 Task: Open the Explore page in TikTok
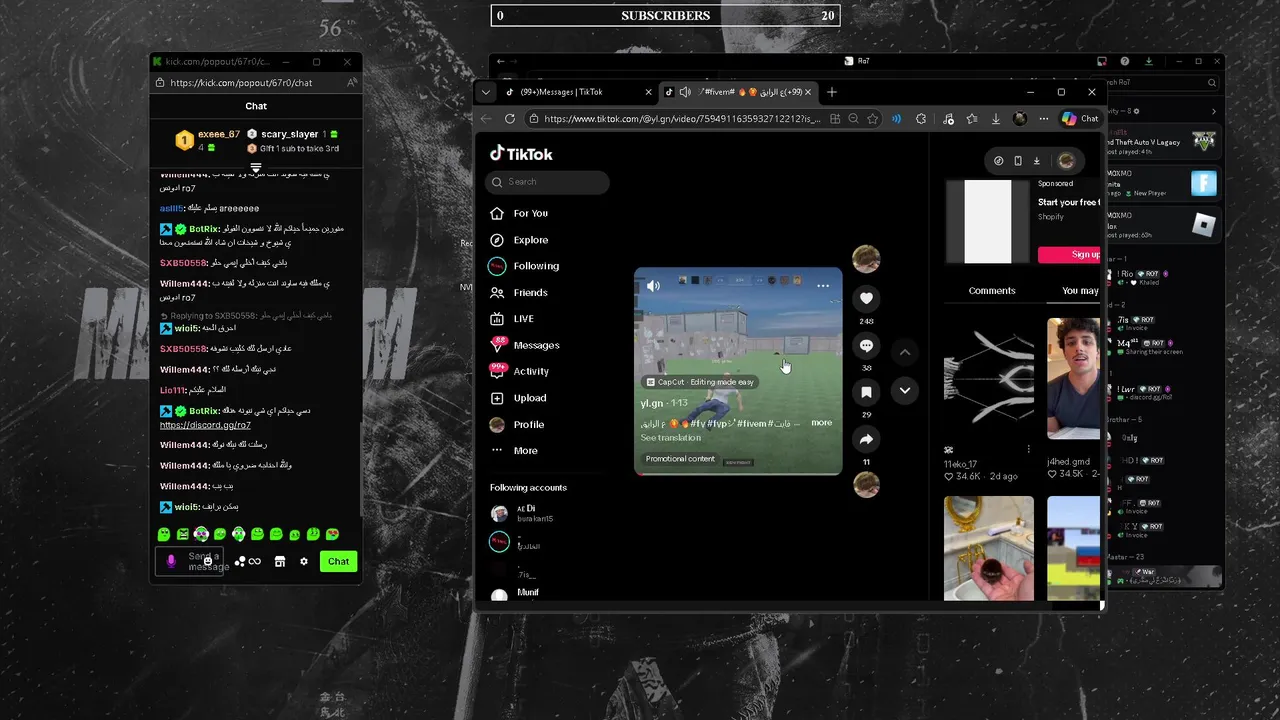(x=519, y=240)
